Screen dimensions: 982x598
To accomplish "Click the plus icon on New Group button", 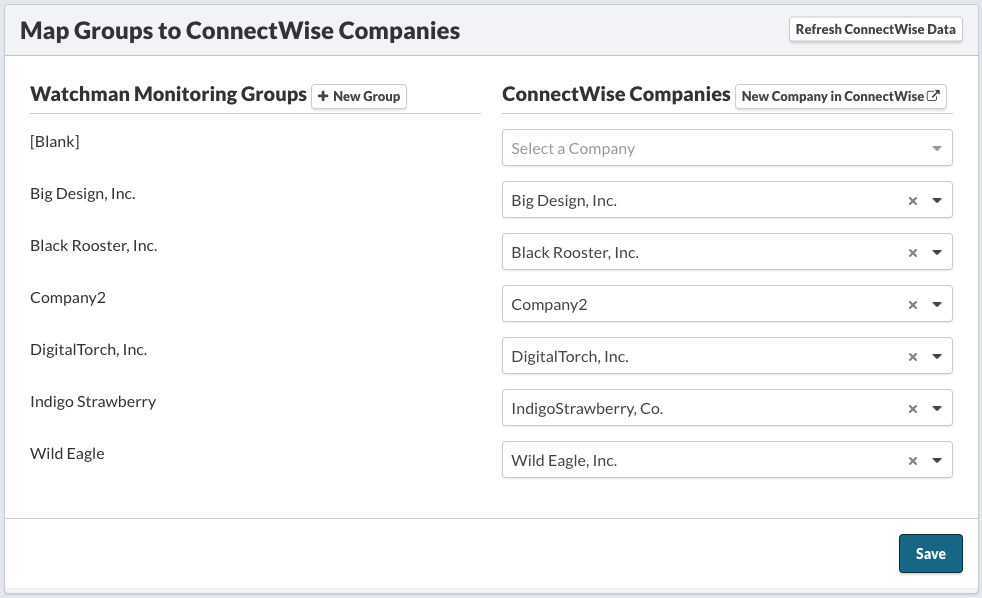I will (325, 97).
